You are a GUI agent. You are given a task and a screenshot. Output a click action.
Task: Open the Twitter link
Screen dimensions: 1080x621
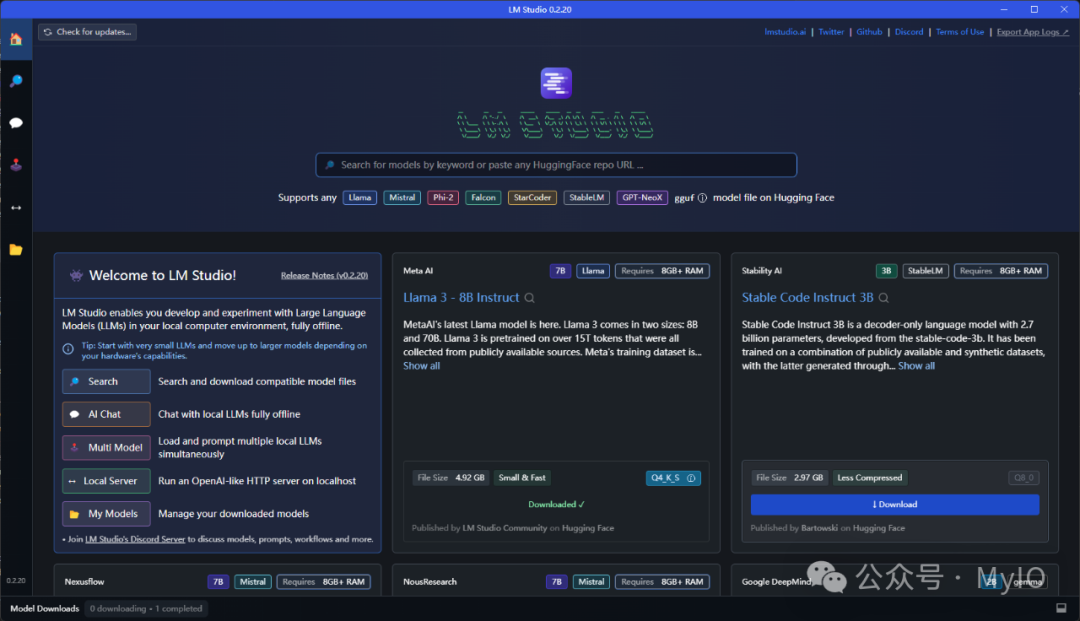[x=831, y=32]
